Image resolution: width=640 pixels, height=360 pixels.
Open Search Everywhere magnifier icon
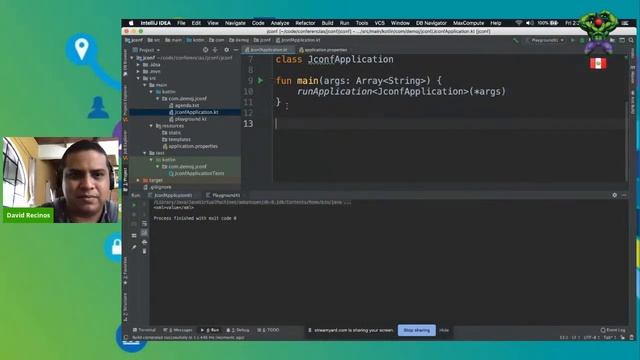(x=631, y=40)
